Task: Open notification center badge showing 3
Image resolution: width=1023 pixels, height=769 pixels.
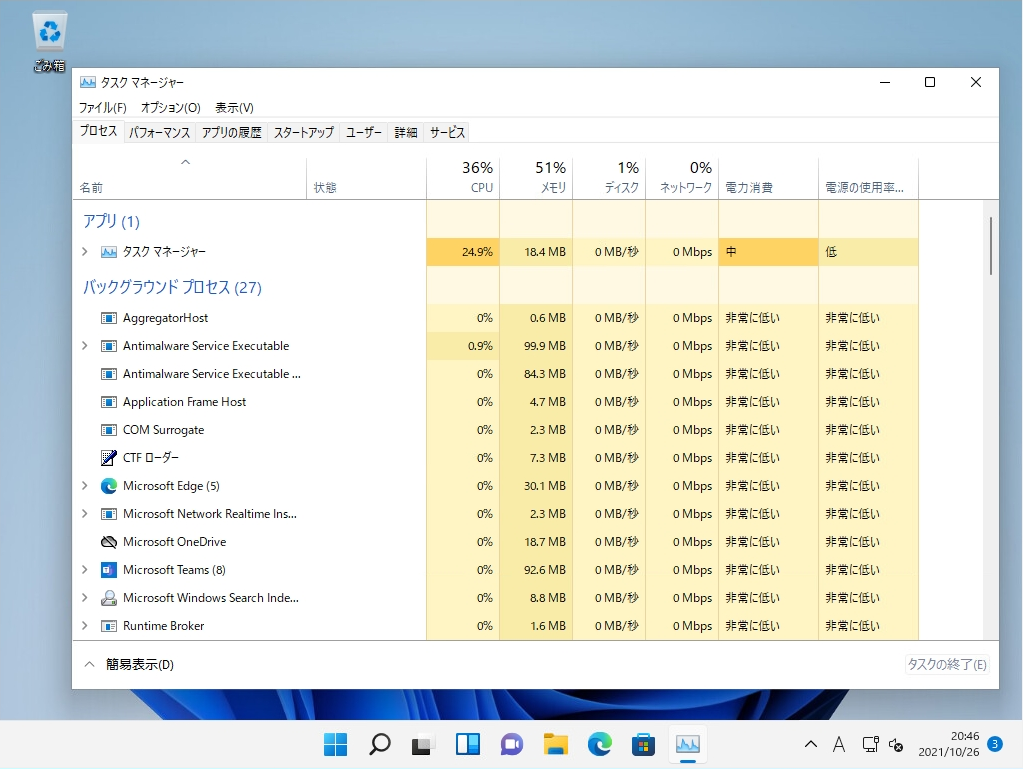Action: (995, 744)
